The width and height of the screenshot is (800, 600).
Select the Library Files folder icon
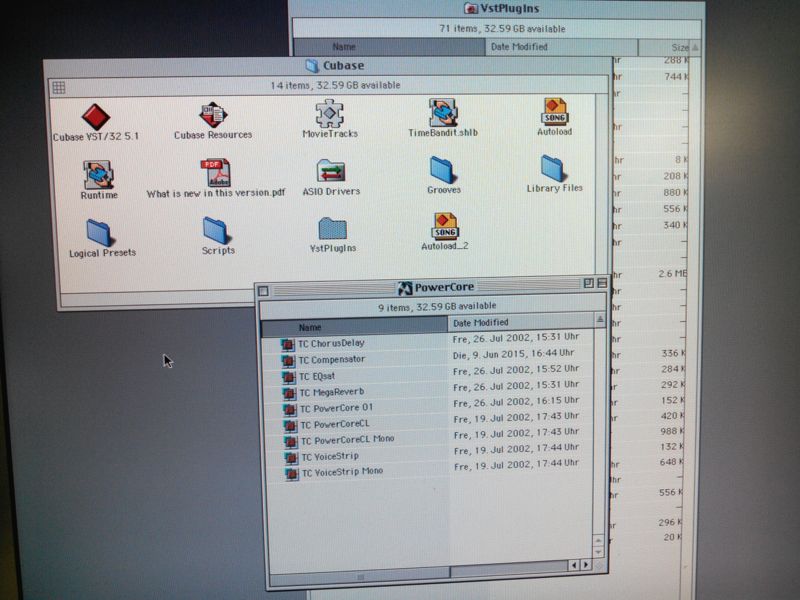(553, 168)
